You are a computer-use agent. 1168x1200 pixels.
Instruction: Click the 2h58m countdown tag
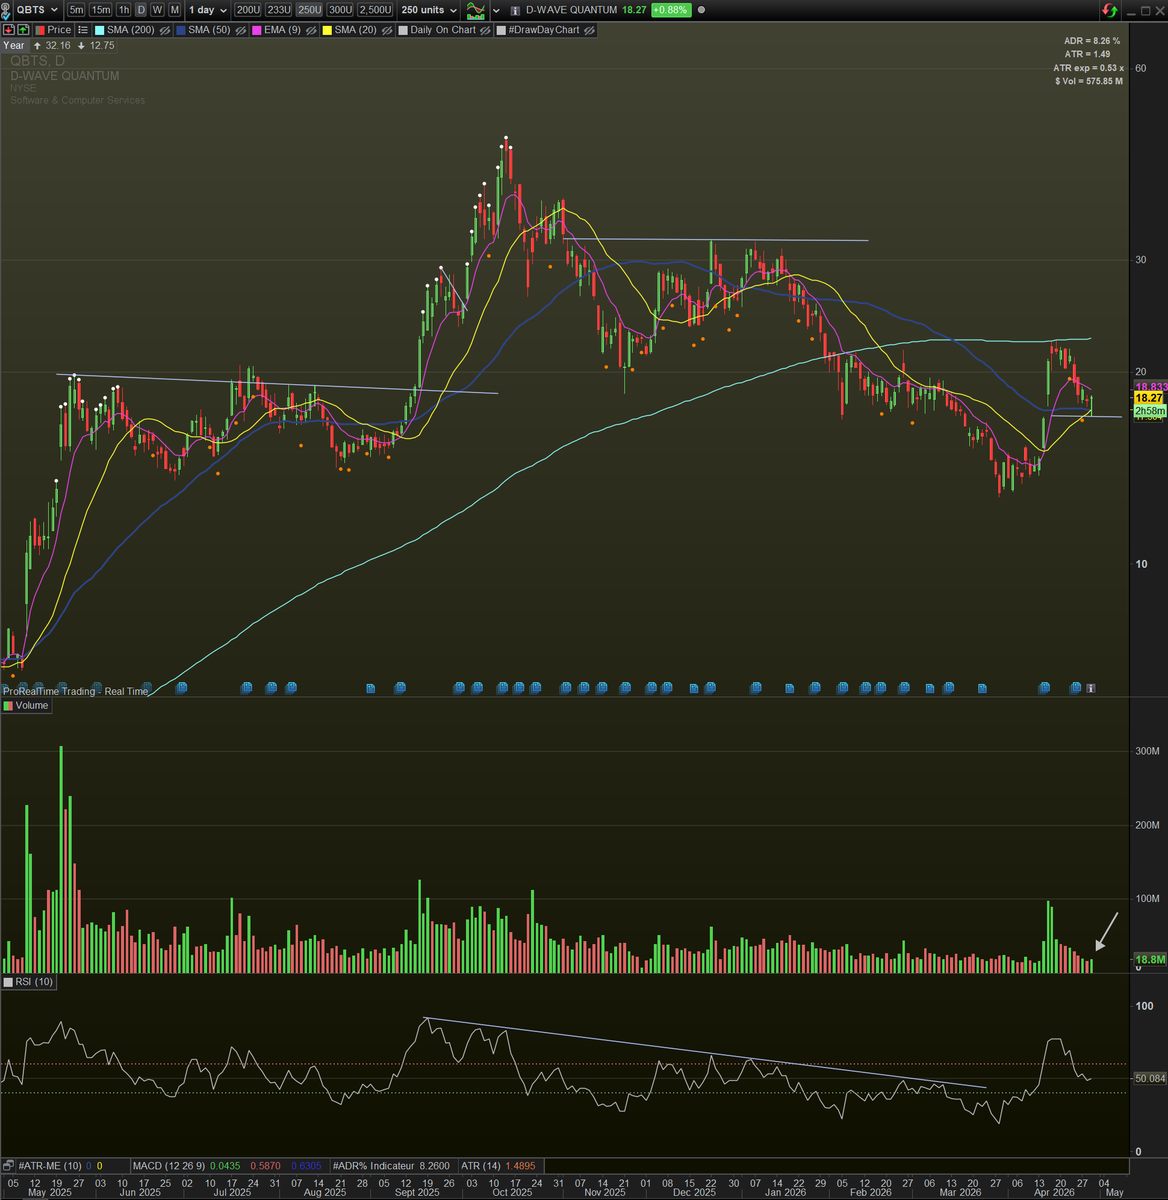click(1149, 410)
